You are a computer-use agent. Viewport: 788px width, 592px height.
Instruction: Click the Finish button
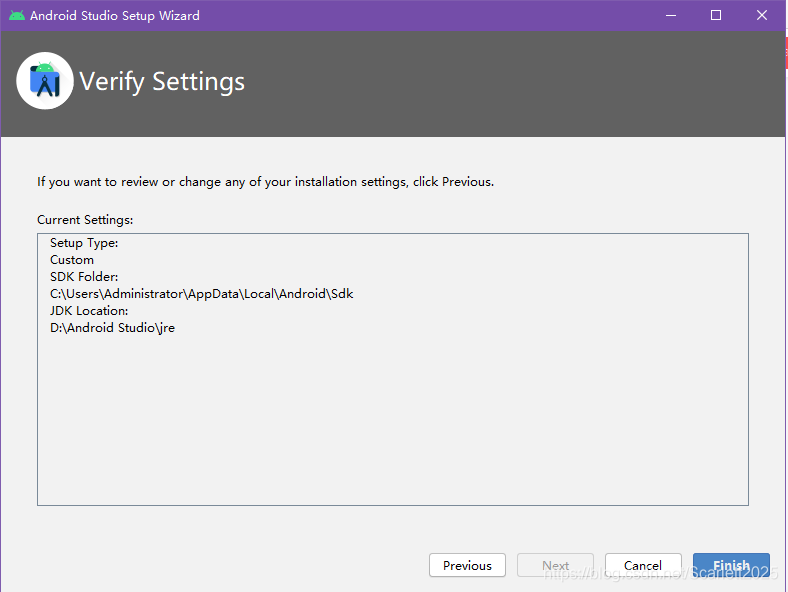pos(731,565)
